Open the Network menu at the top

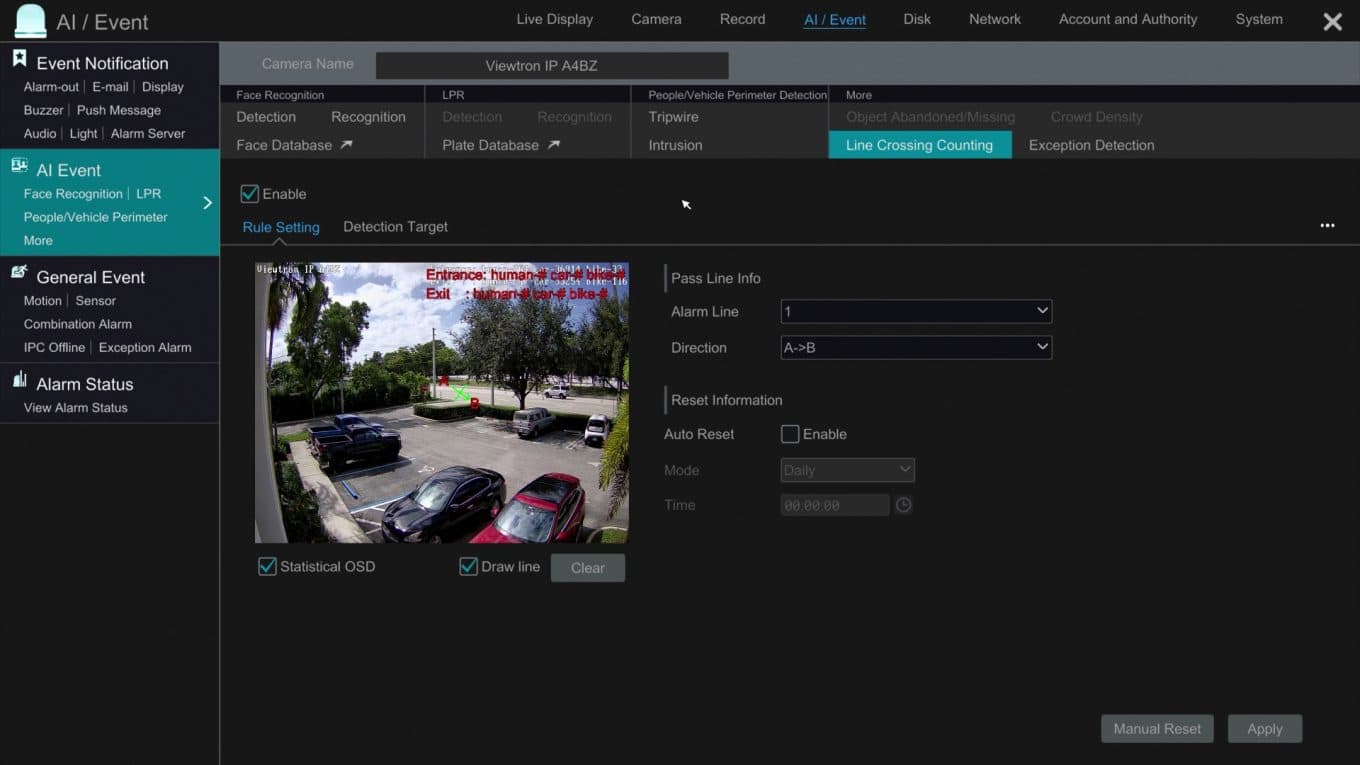[994, 19]
